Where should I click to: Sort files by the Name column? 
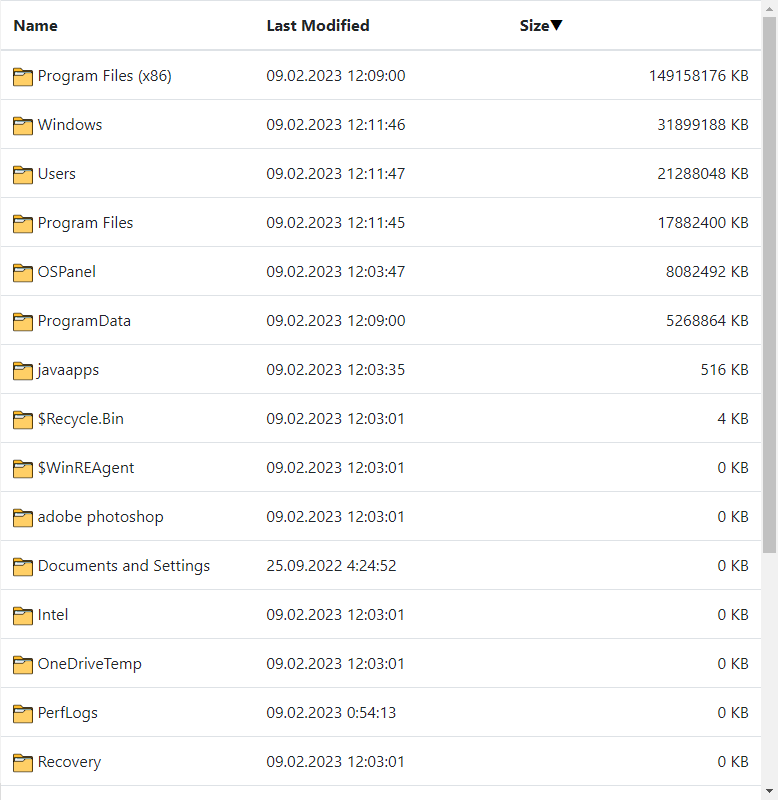coord(35,25)
